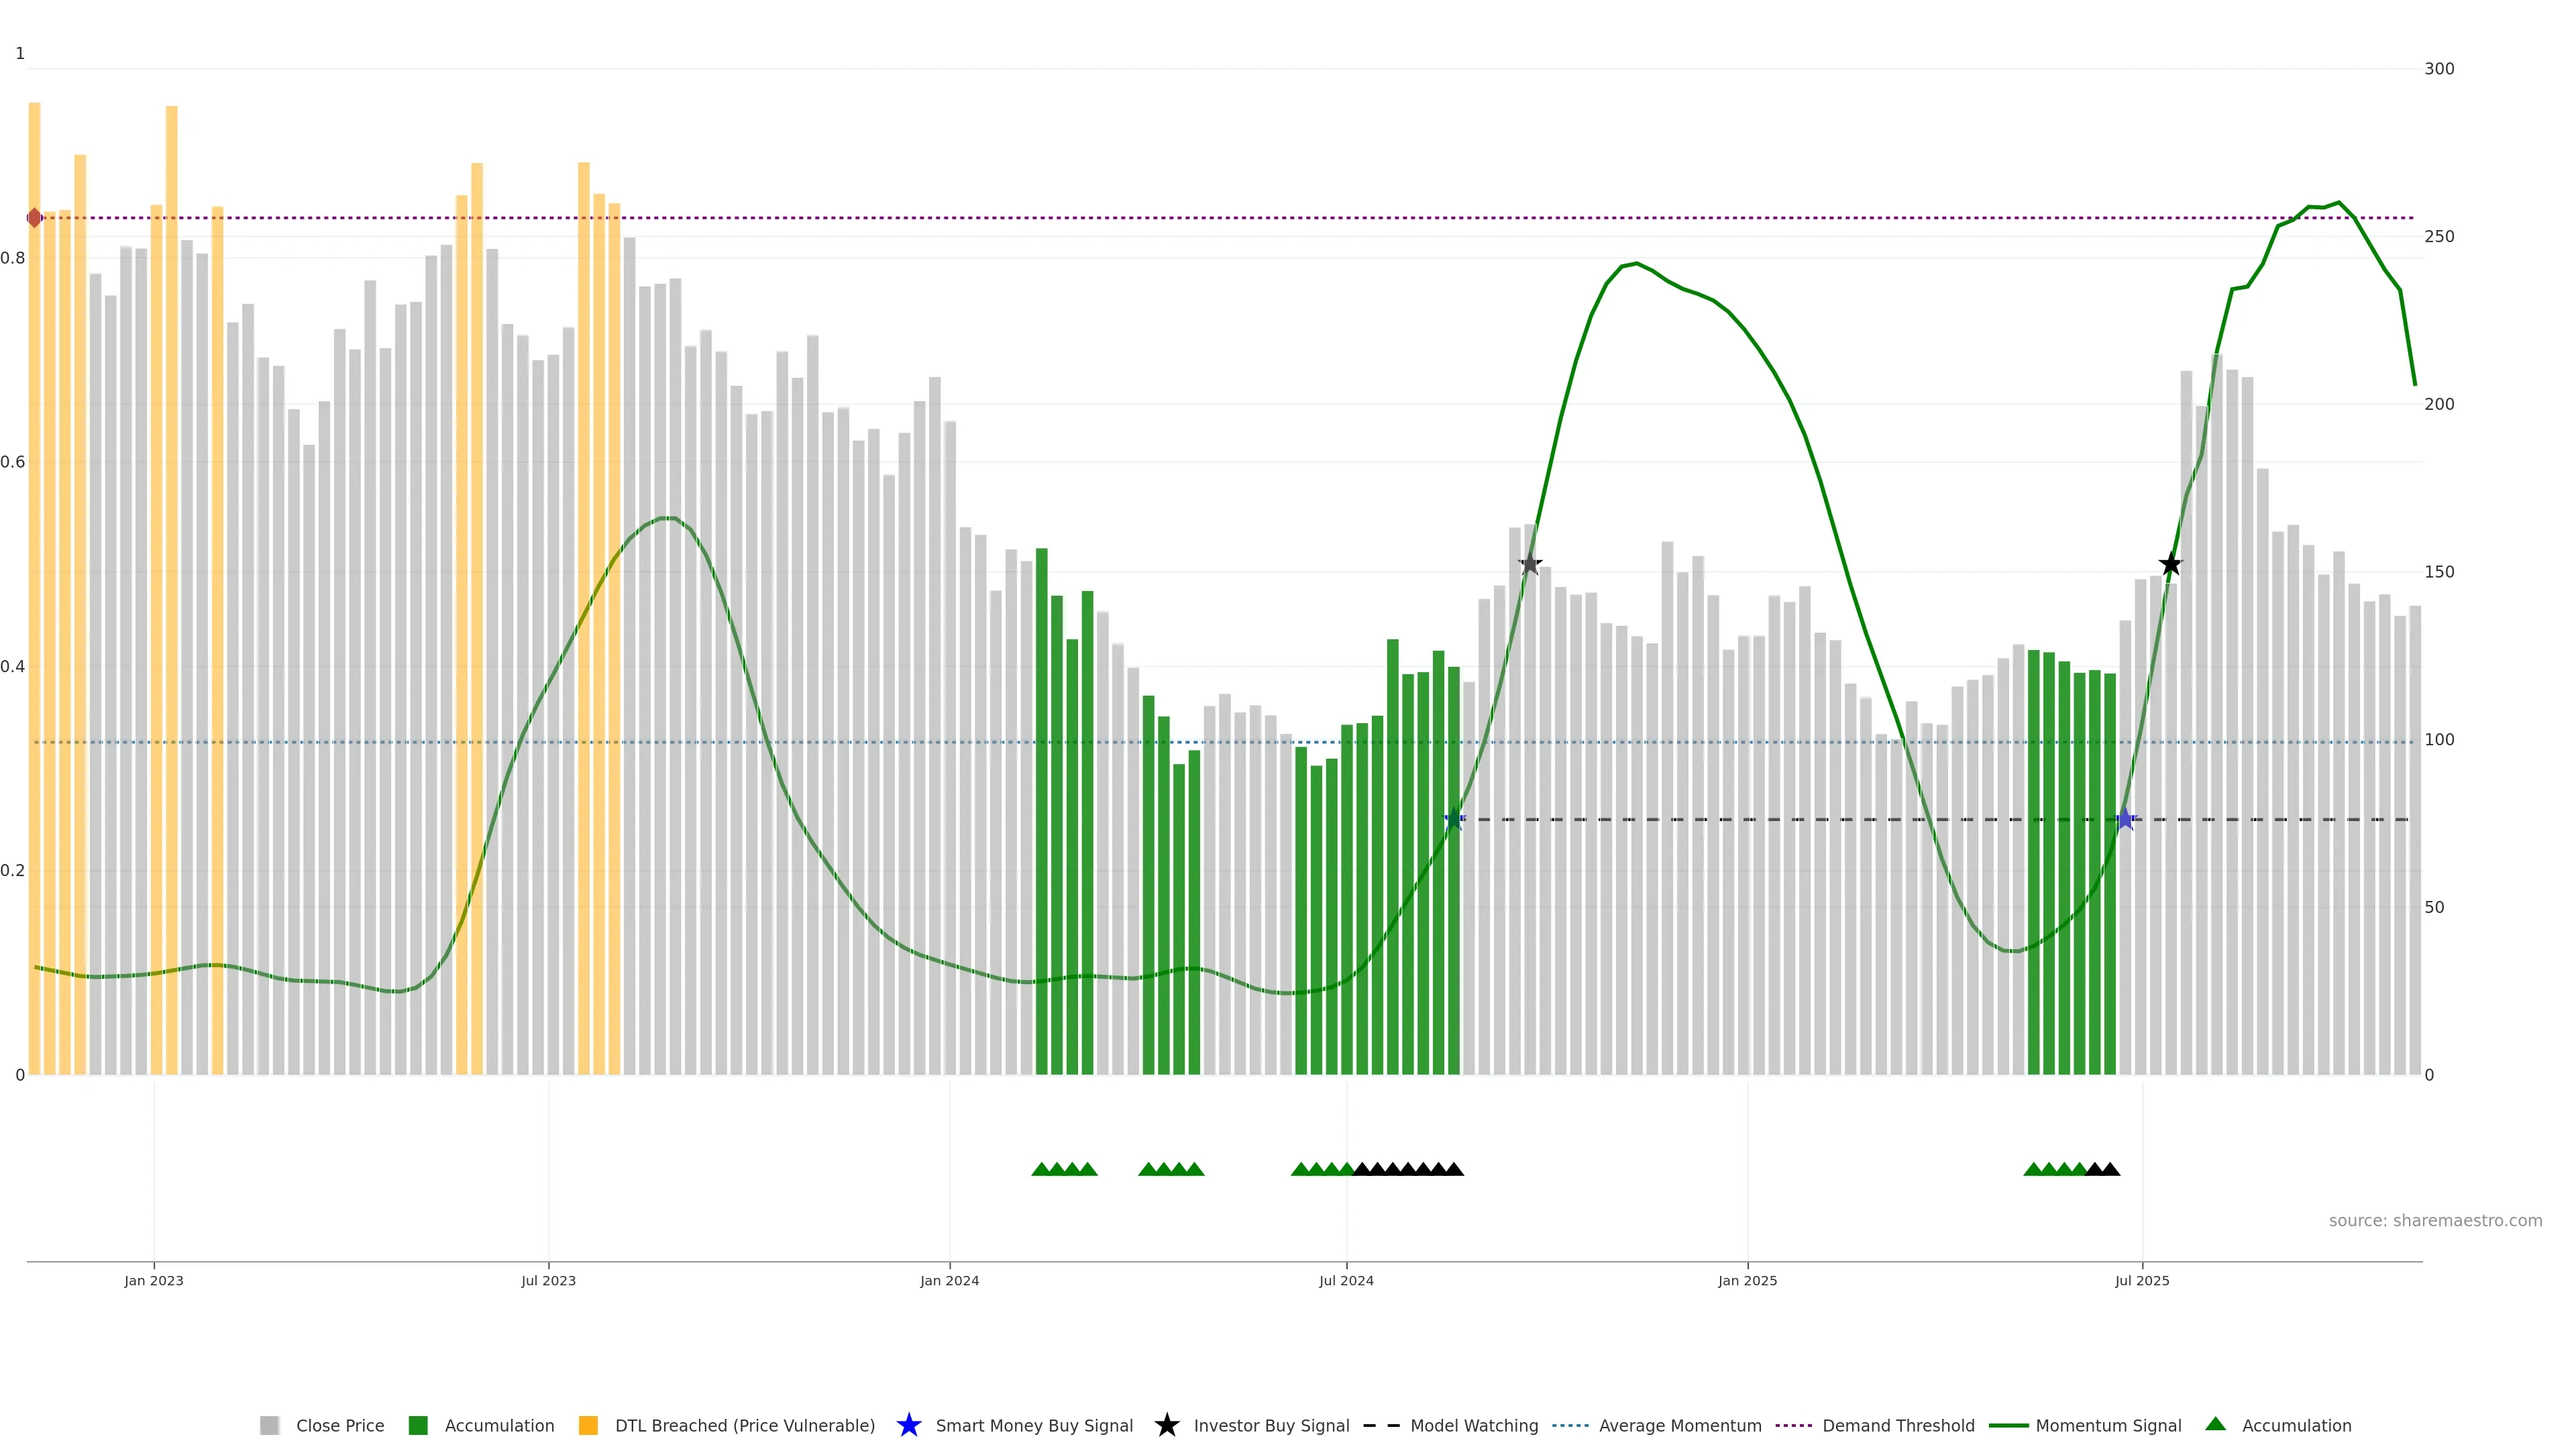Click the black Investor Buy Signal legend star

click(1166, 1425)
